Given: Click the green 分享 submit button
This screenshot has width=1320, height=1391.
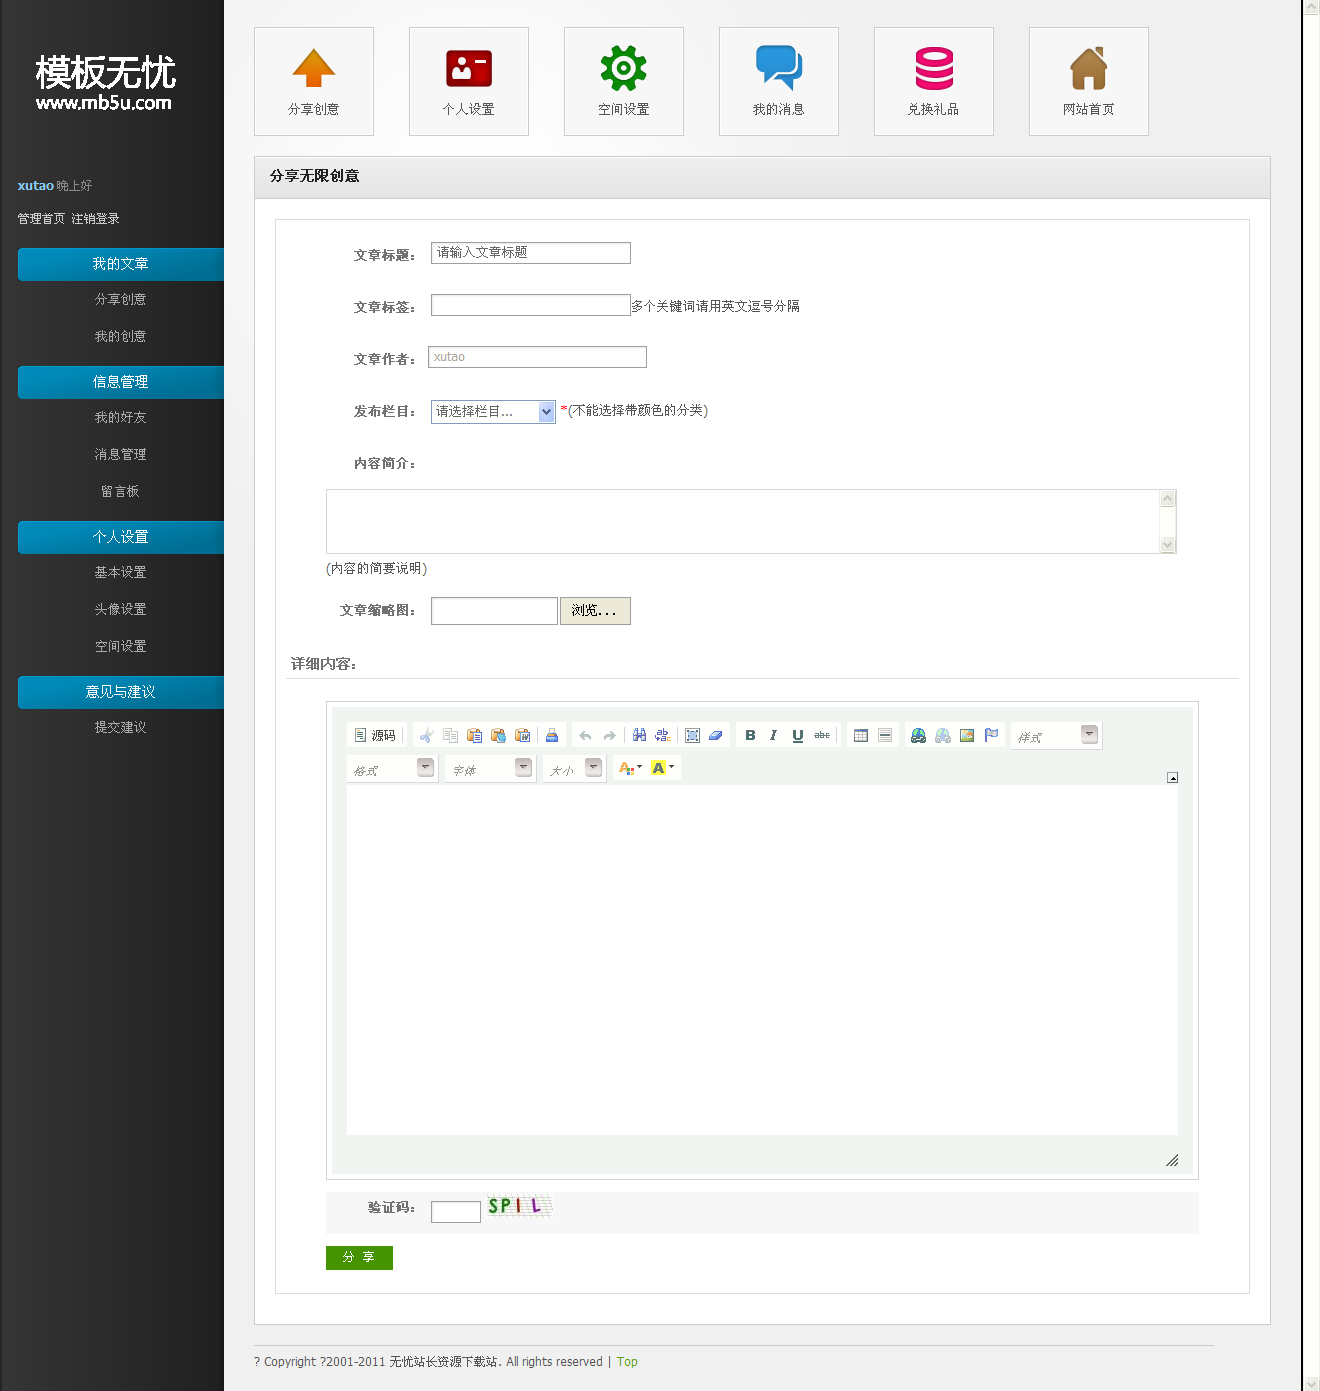Looking at the screenshot, I should click(359, 1257).
